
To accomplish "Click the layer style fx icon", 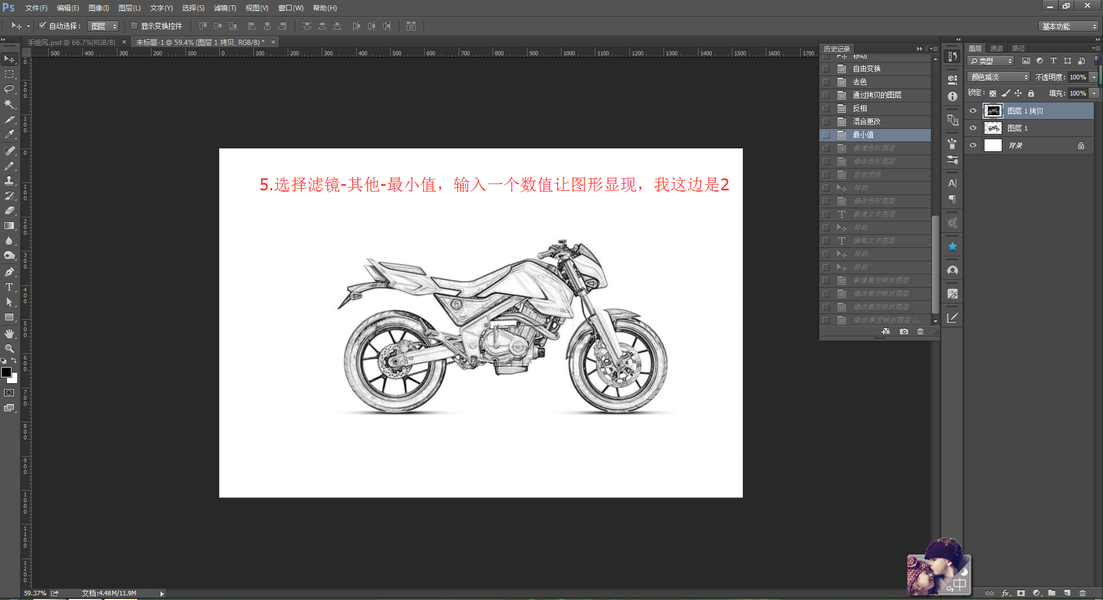I will click(1005, 593).
